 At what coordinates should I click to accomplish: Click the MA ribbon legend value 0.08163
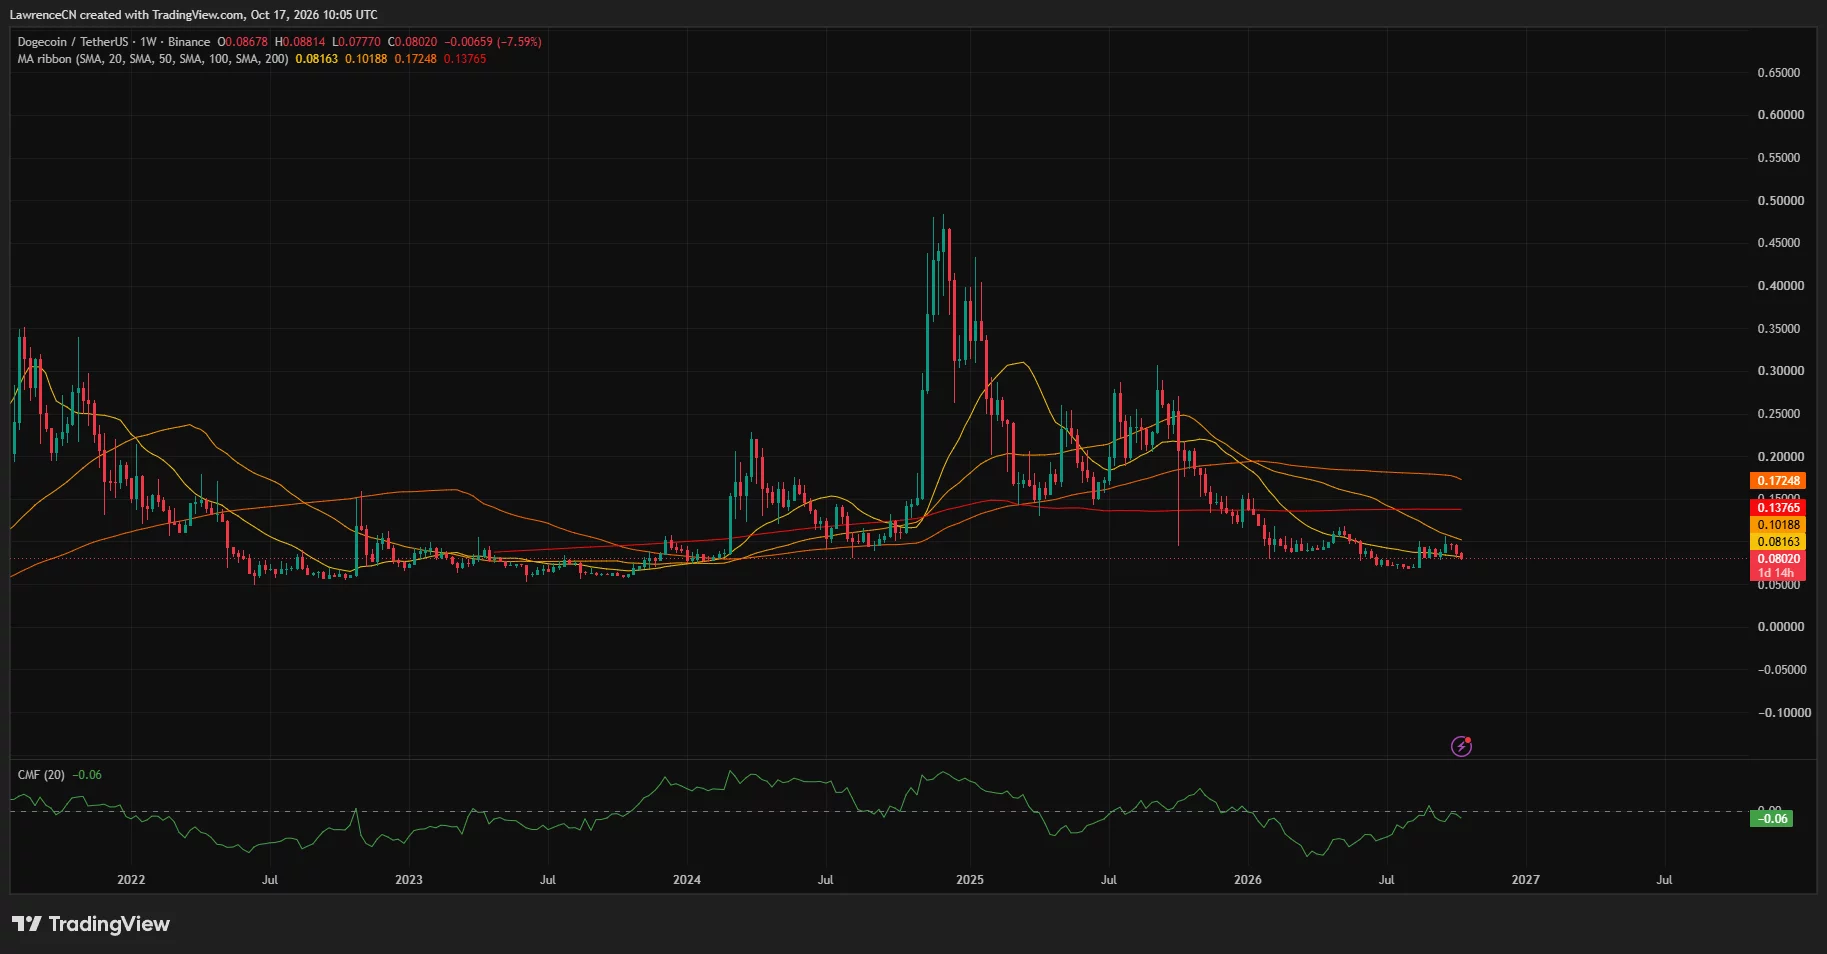(317, 59)
